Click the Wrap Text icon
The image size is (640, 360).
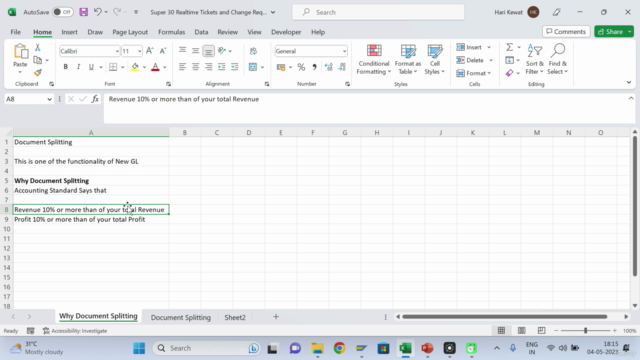click(x=253, y=51)
